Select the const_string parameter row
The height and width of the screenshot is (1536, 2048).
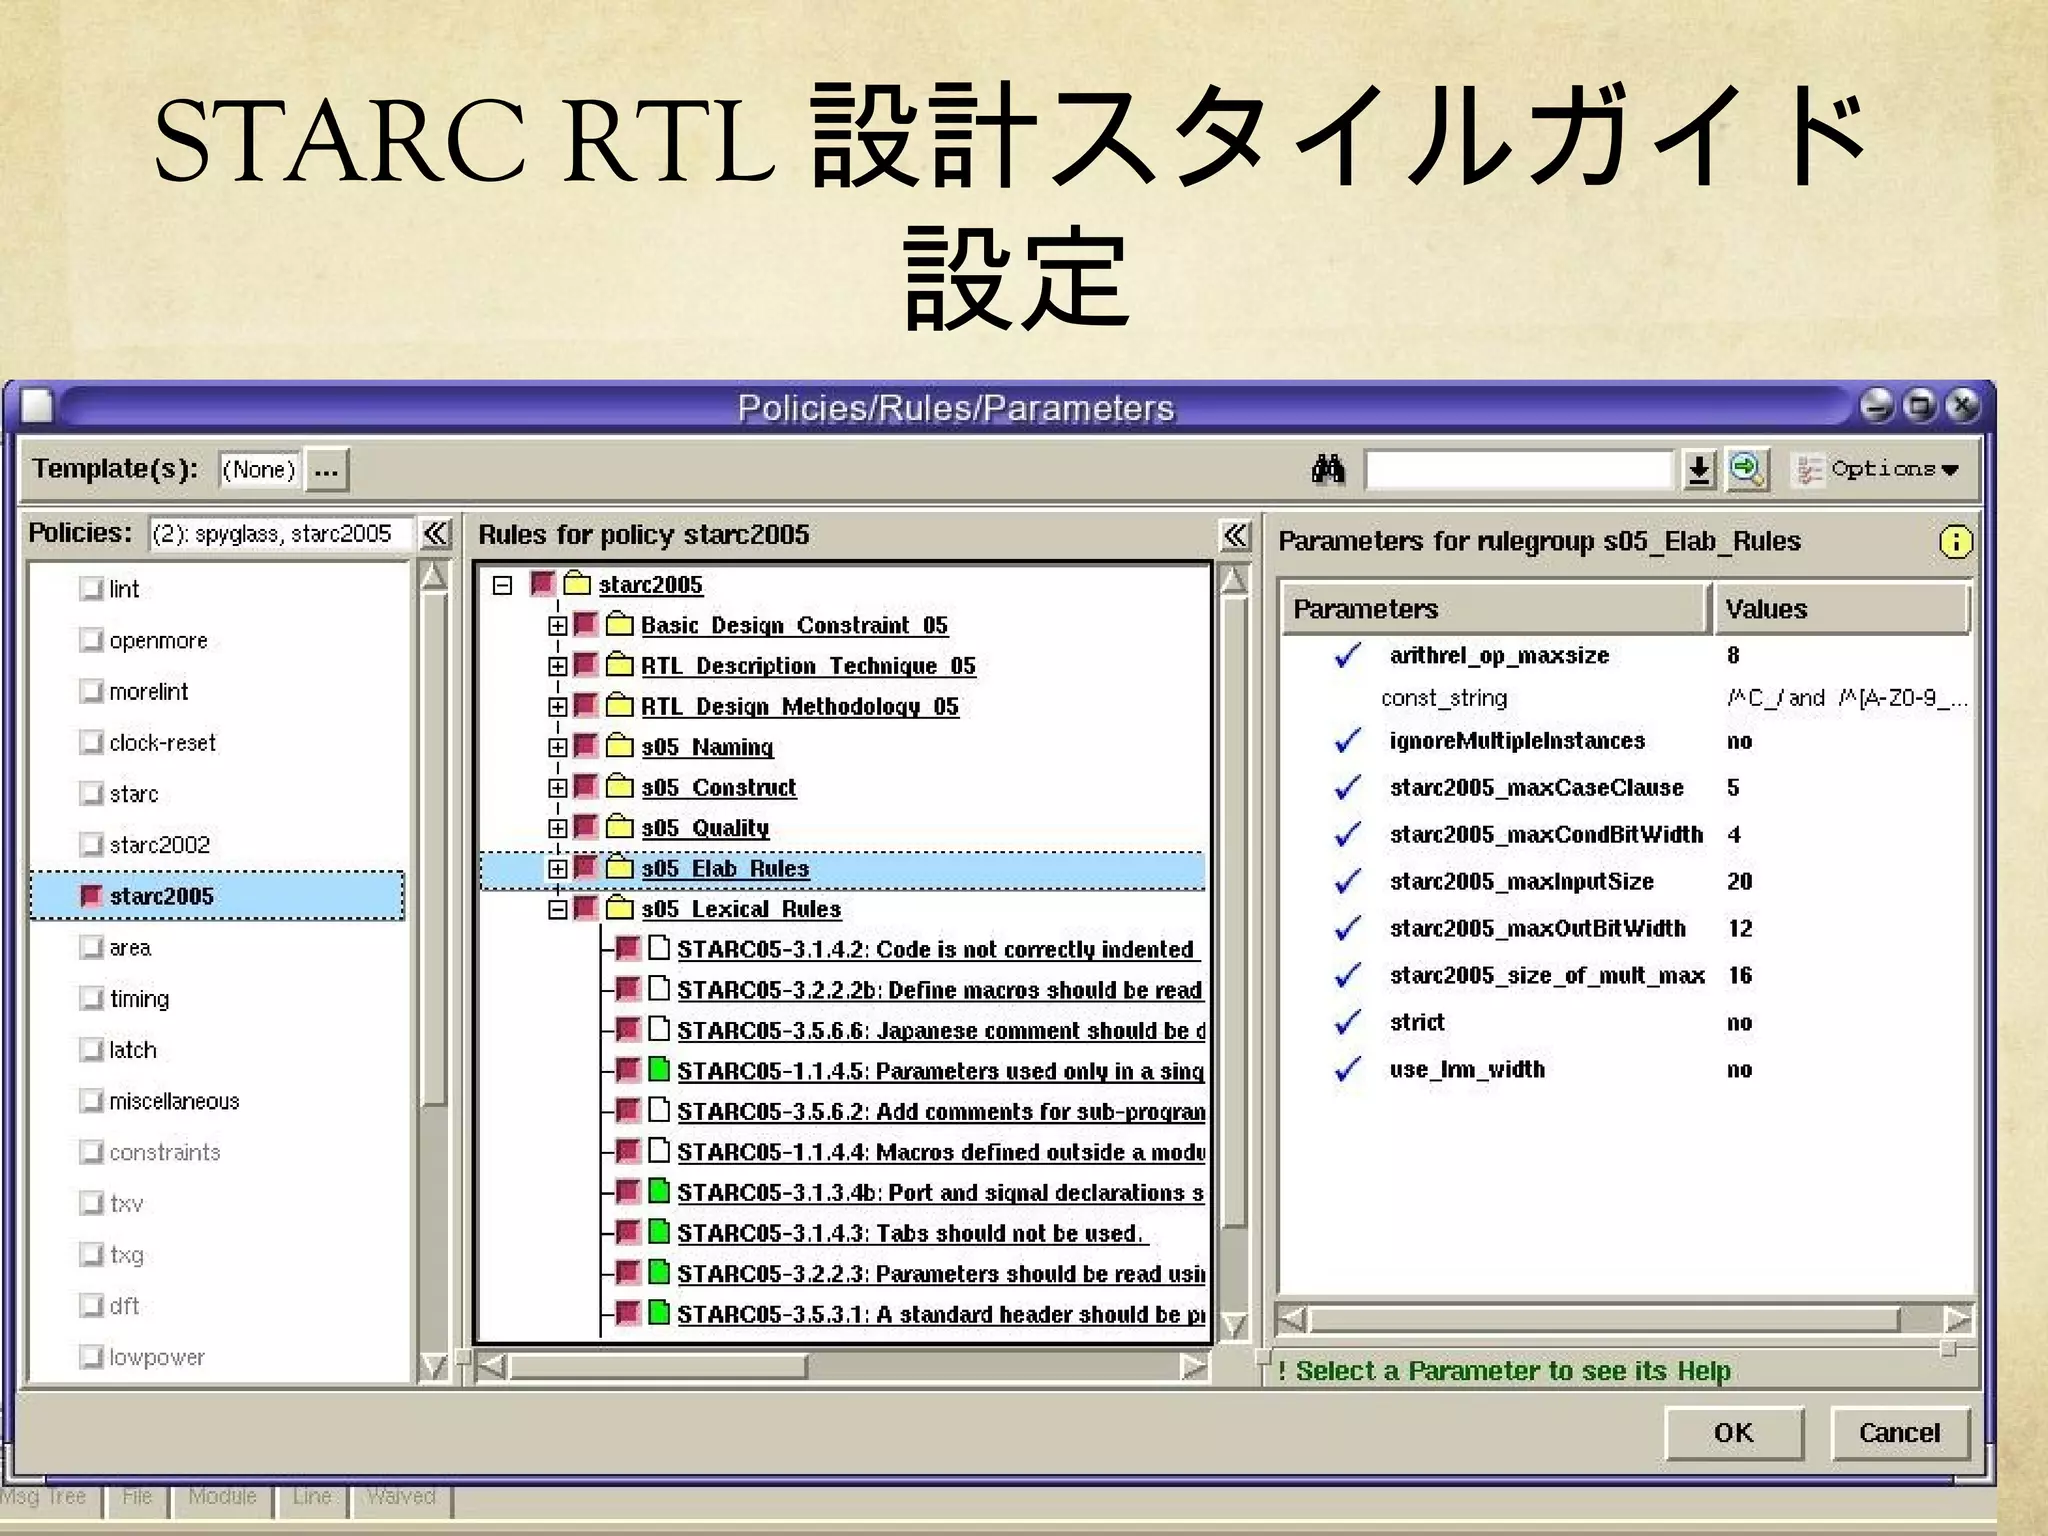tap(1625, 698)
